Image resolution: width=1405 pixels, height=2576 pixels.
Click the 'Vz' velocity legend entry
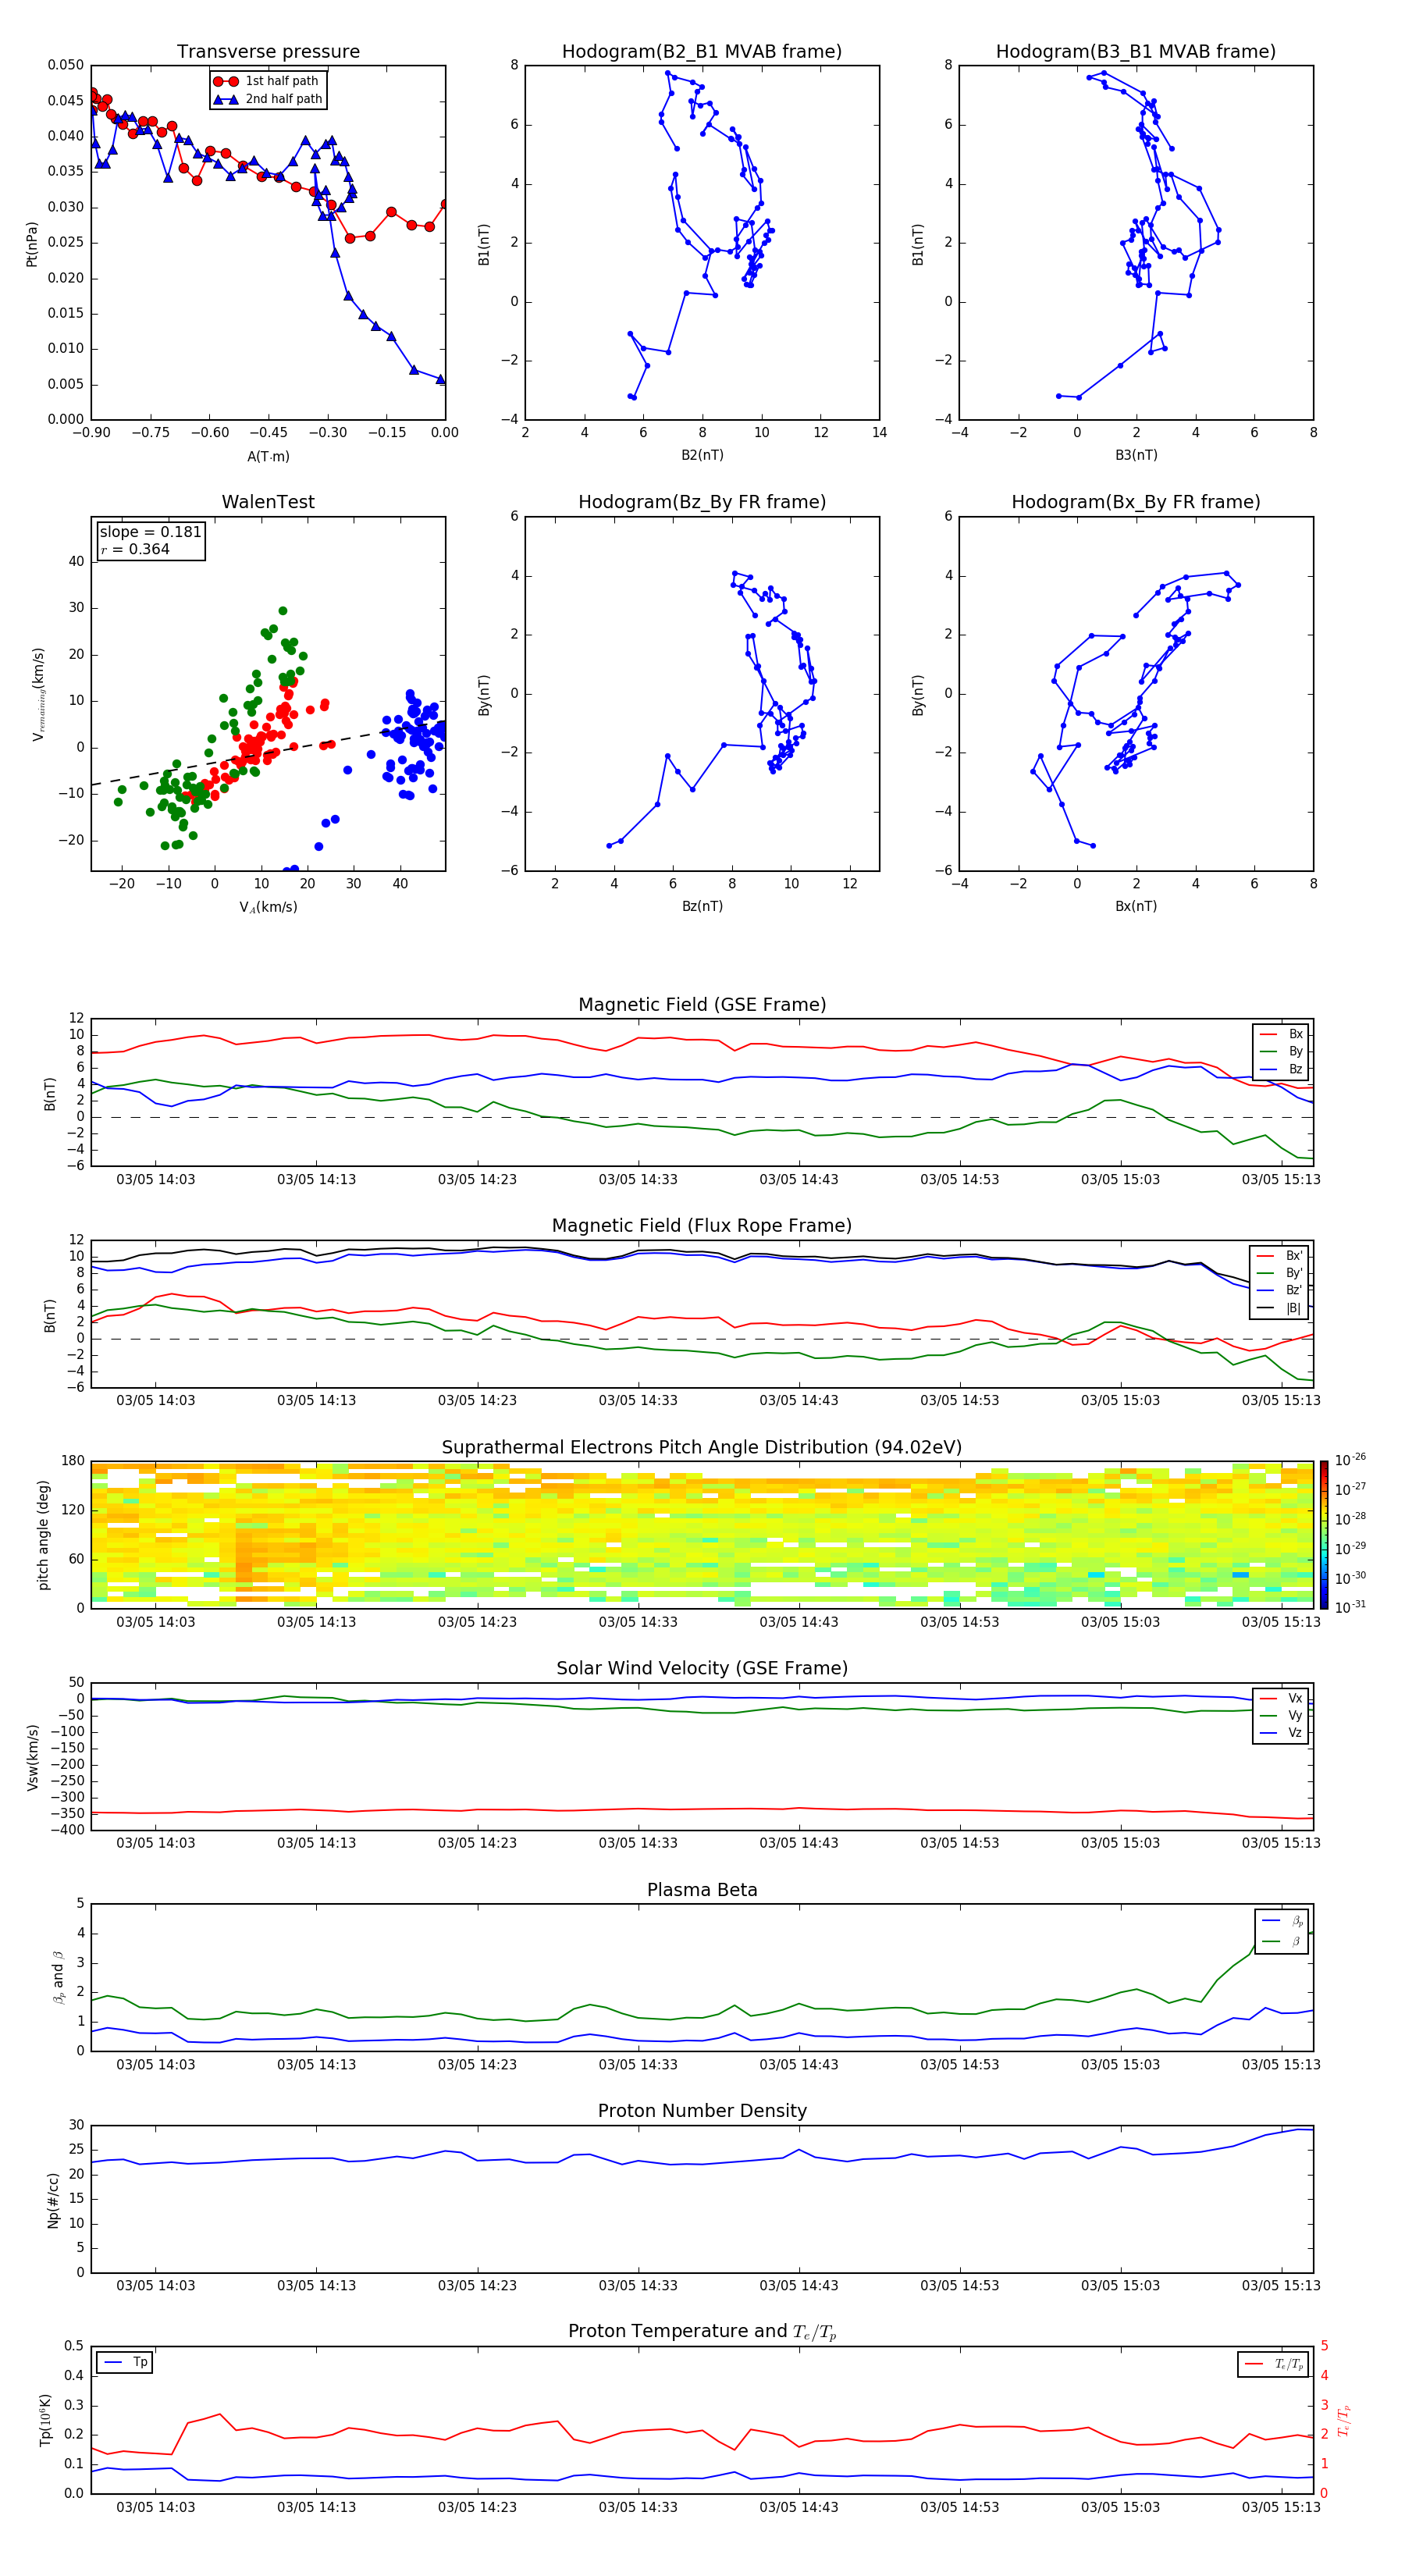(1281, 1733)
